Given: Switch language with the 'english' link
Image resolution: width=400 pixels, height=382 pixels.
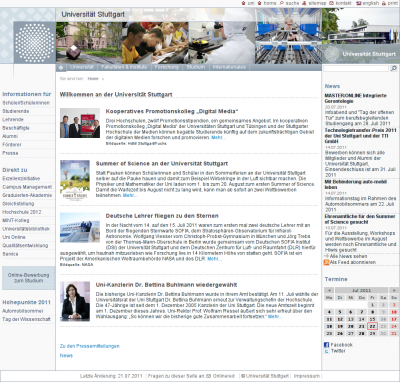Looking at the screenshot, I should (x=370, y=3).
